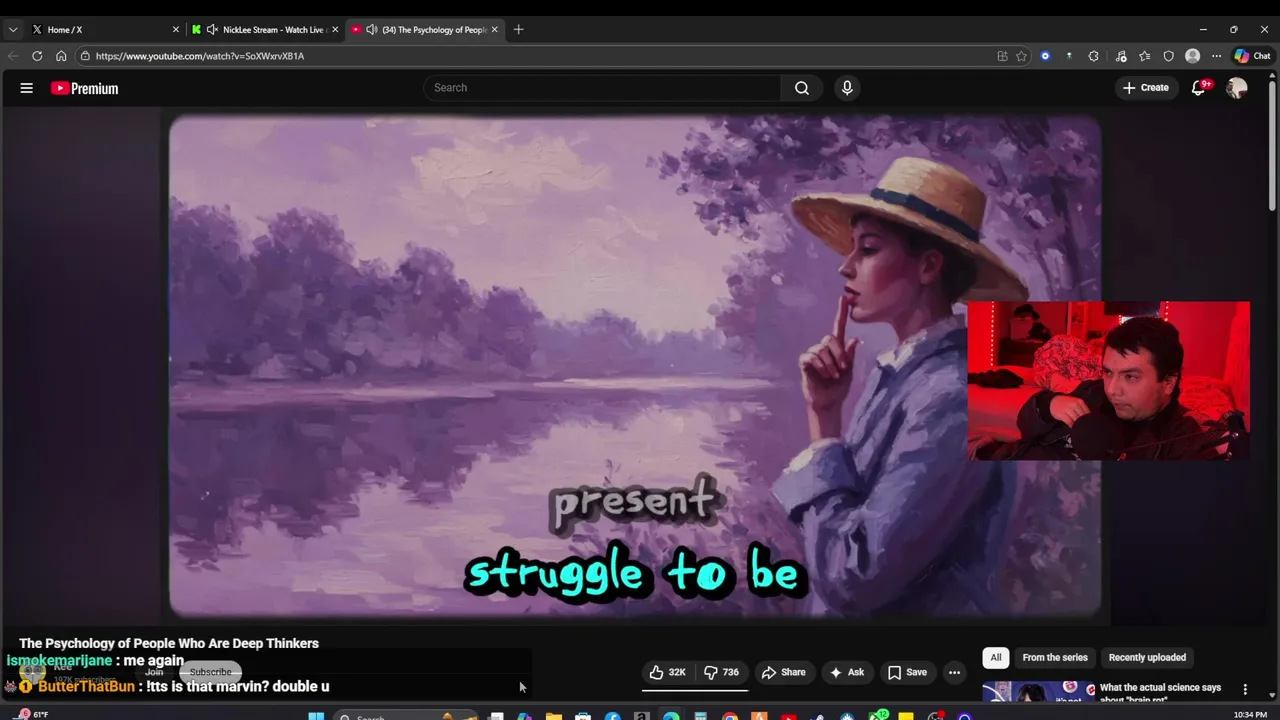The width and height of the screenshot is (1280, 720).
Task: Click the brain rot video thumbnail
Action: click(x=1039, y=691)
